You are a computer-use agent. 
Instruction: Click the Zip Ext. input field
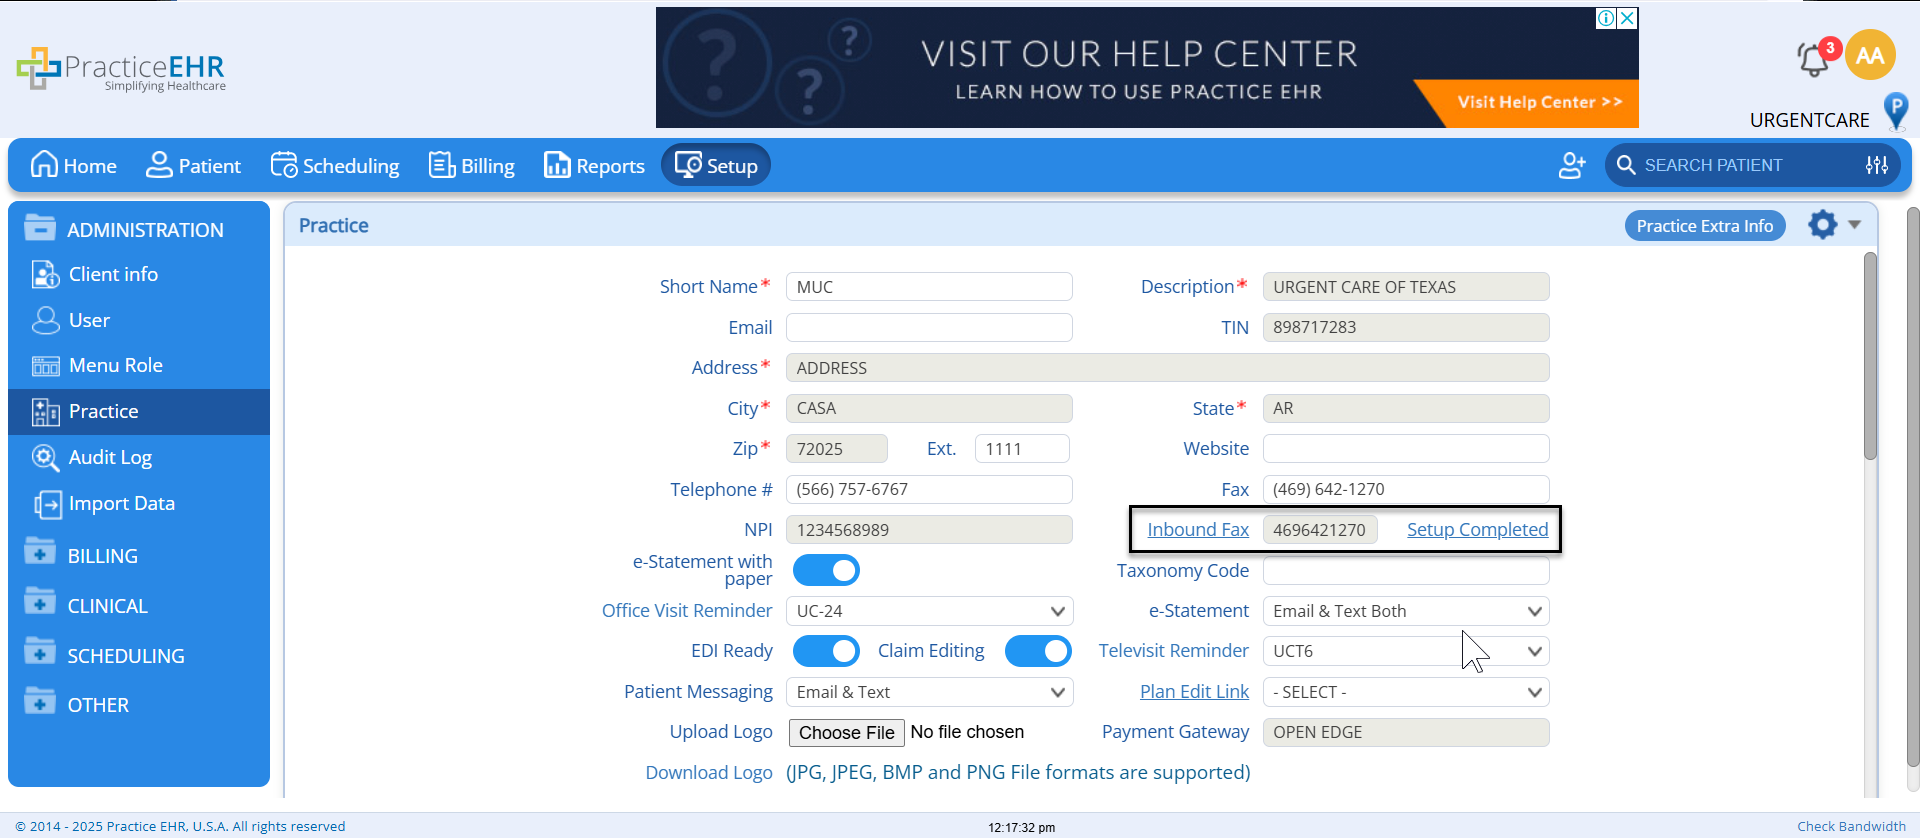click(x=1022, y=449)
